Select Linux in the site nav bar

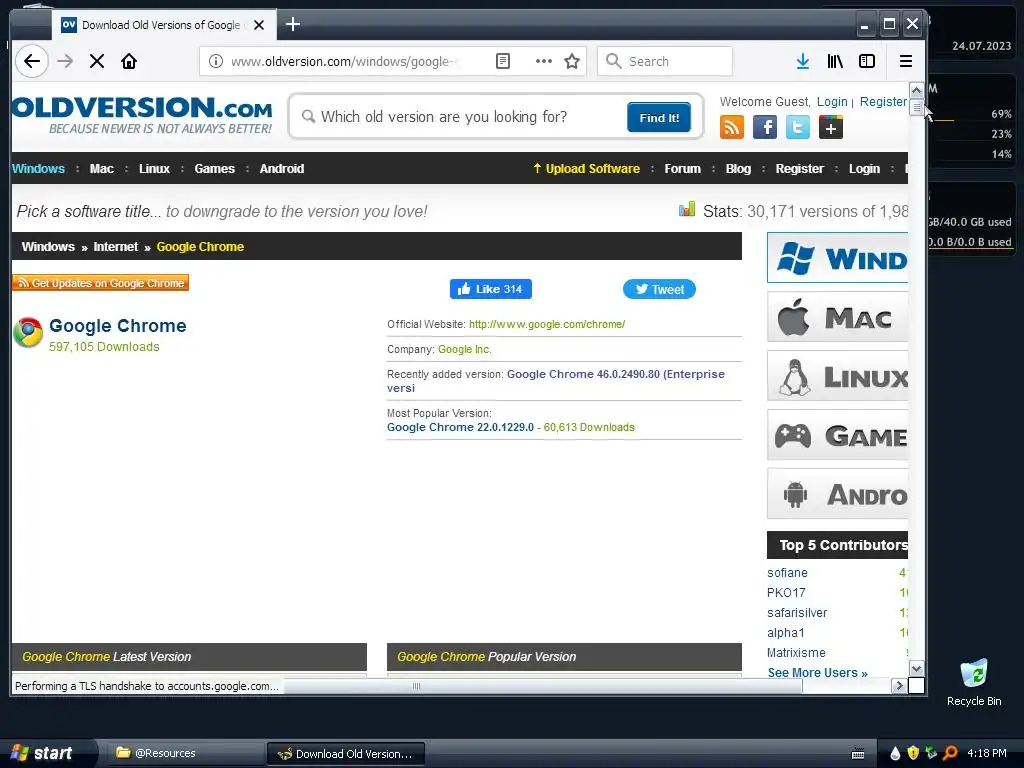pyautogui.click(x=154, y=168)
